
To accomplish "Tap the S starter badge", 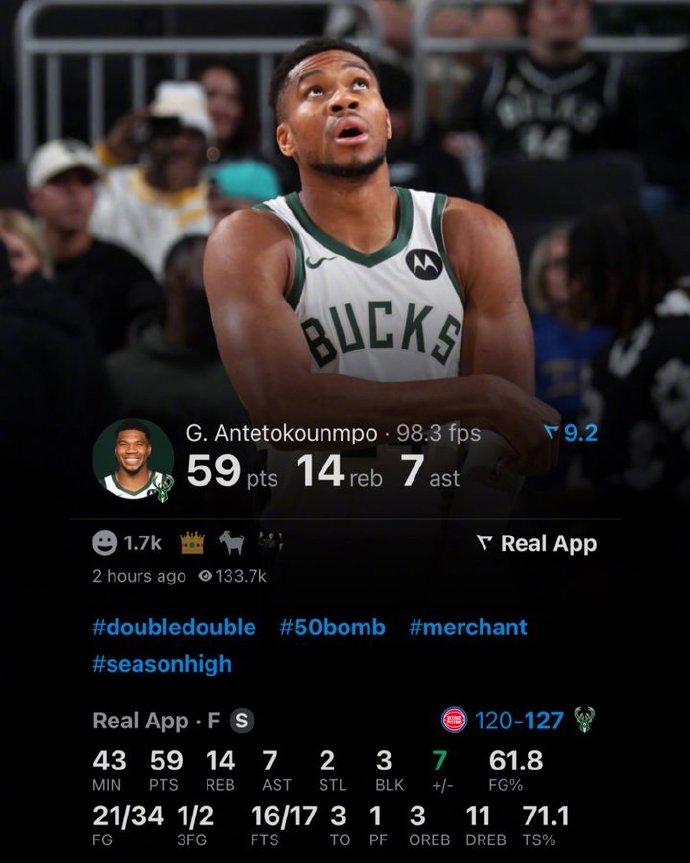I will tap(242, 720).
